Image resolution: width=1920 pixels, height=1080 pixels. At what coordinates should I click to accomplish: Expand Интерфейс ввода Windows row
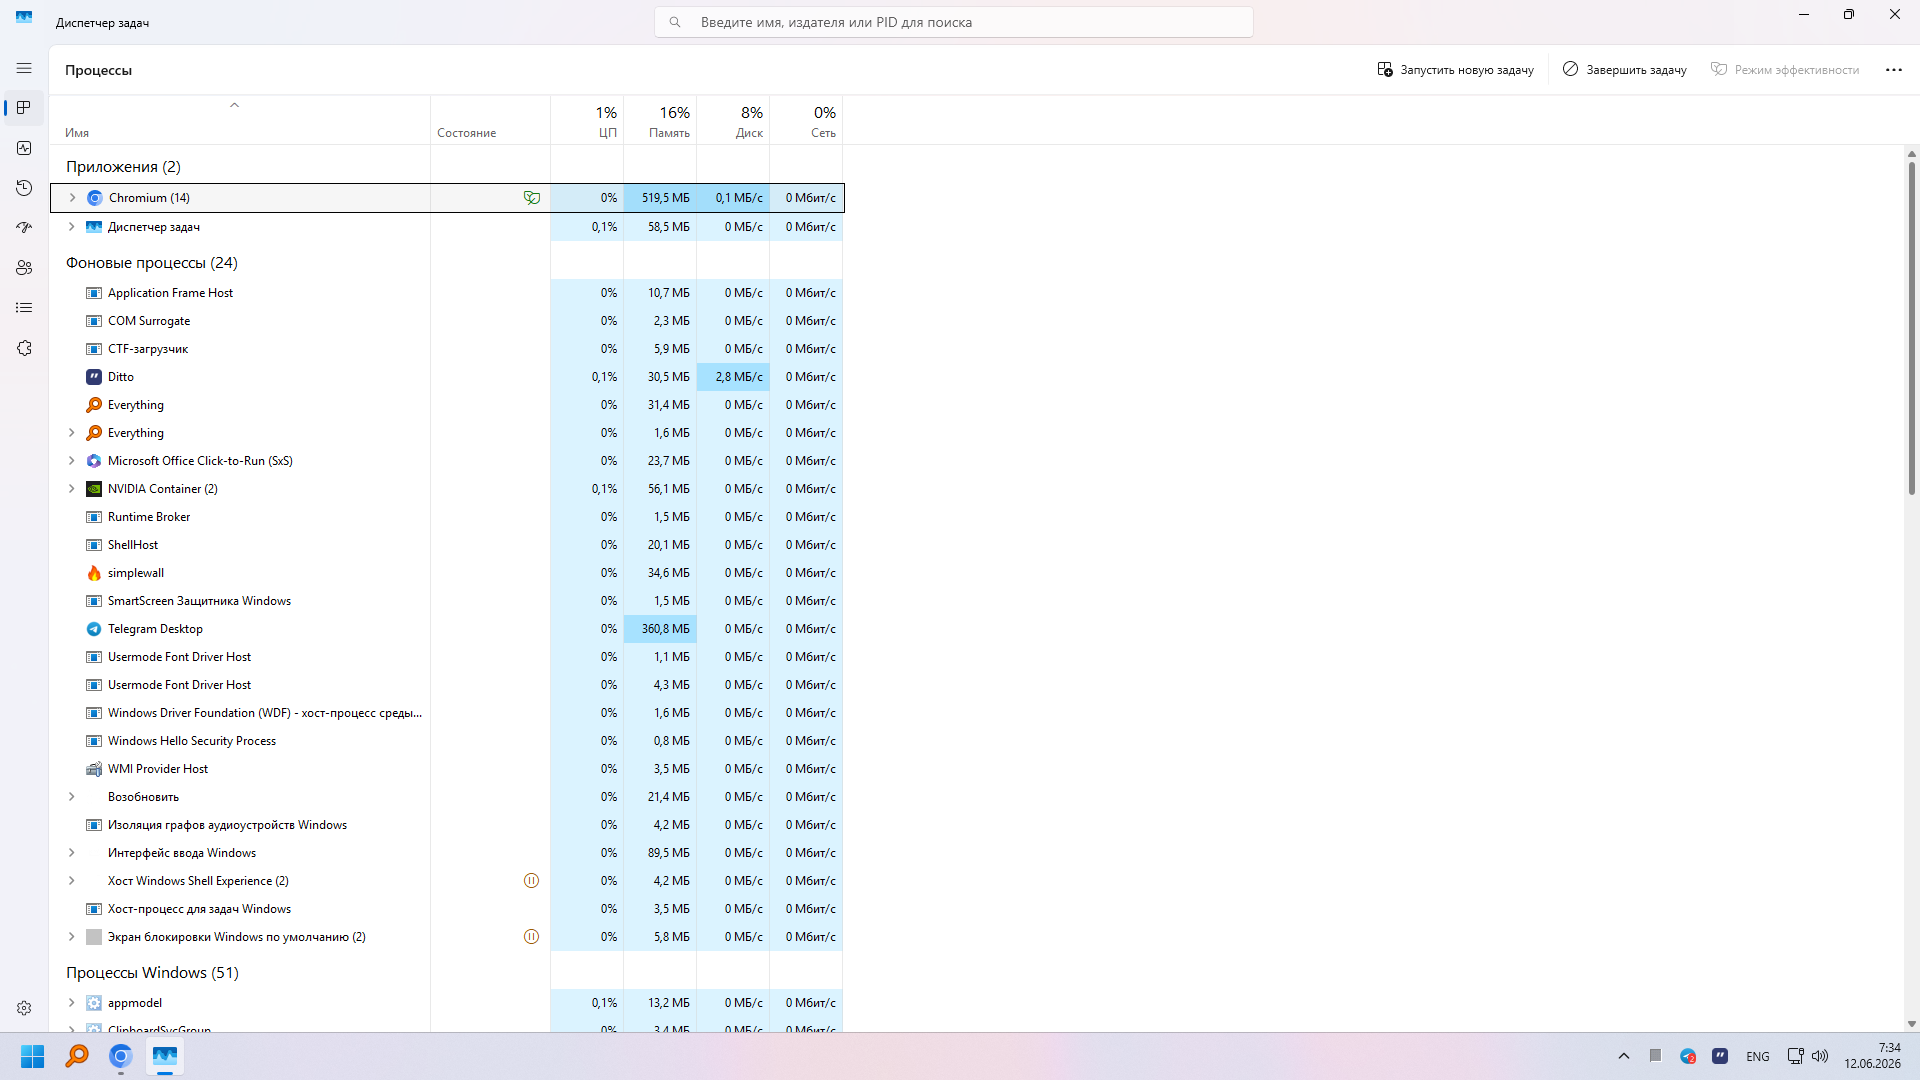point(71,853)
